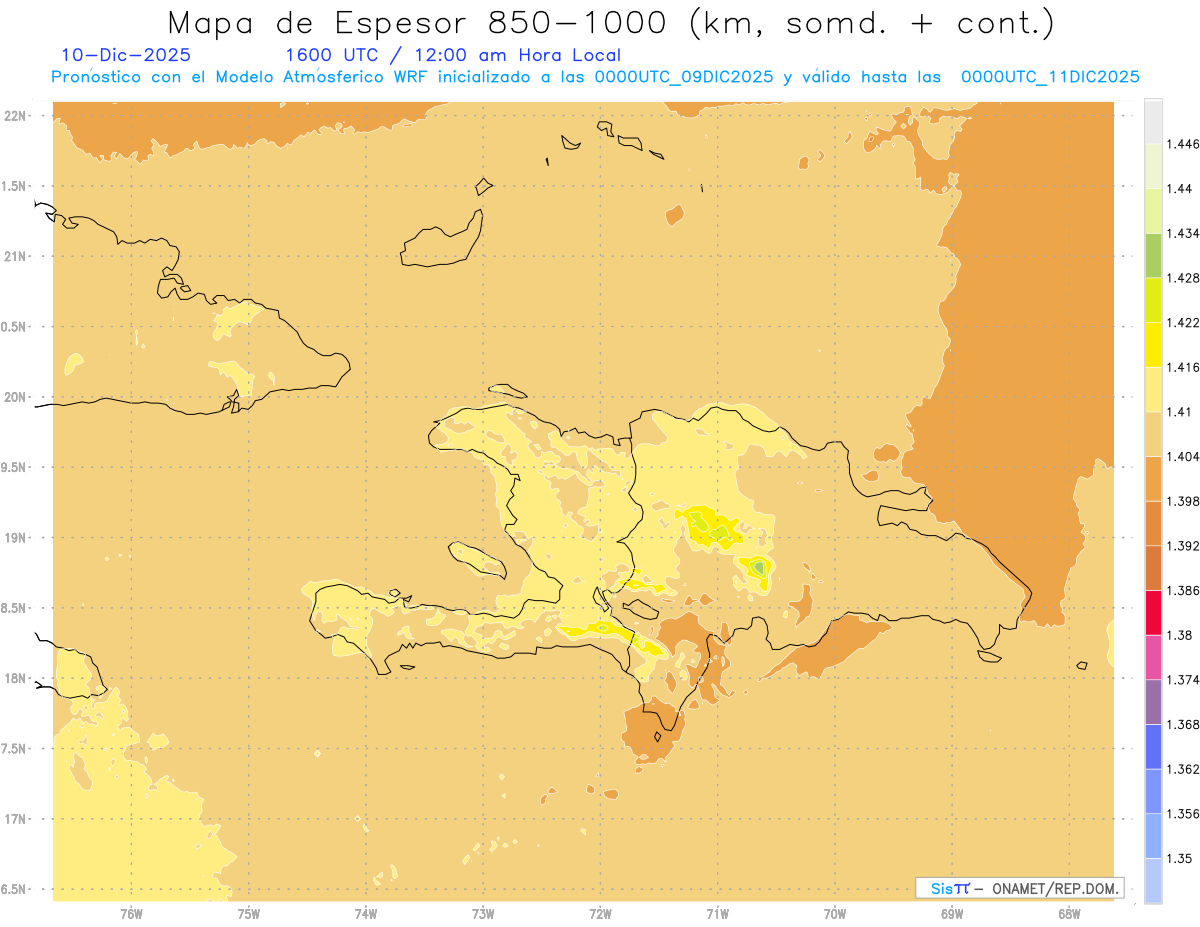Click the '21N' latitude label
Screen dimensions: 1200x927
(17, 256)
